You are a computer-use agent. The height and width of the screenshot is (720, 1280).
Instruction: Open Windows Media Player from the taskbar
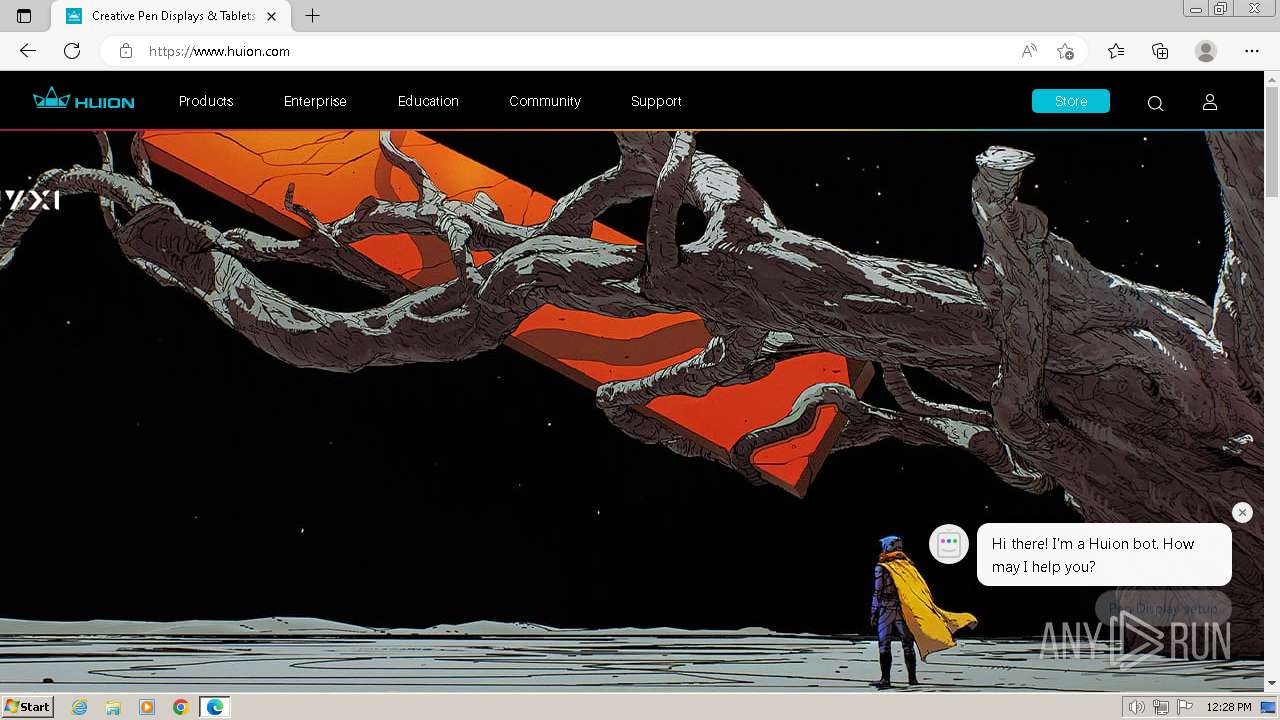(147, 707)
